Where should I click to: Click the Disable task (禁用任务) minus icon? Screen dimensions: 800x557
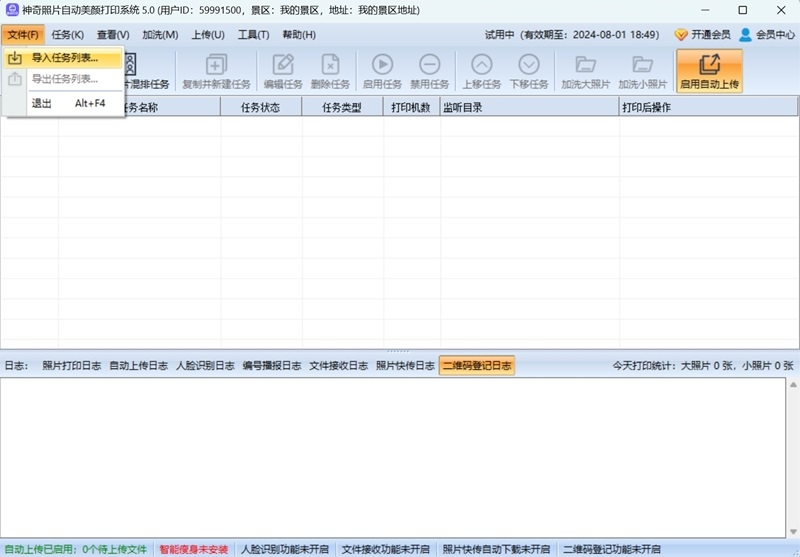430,64
